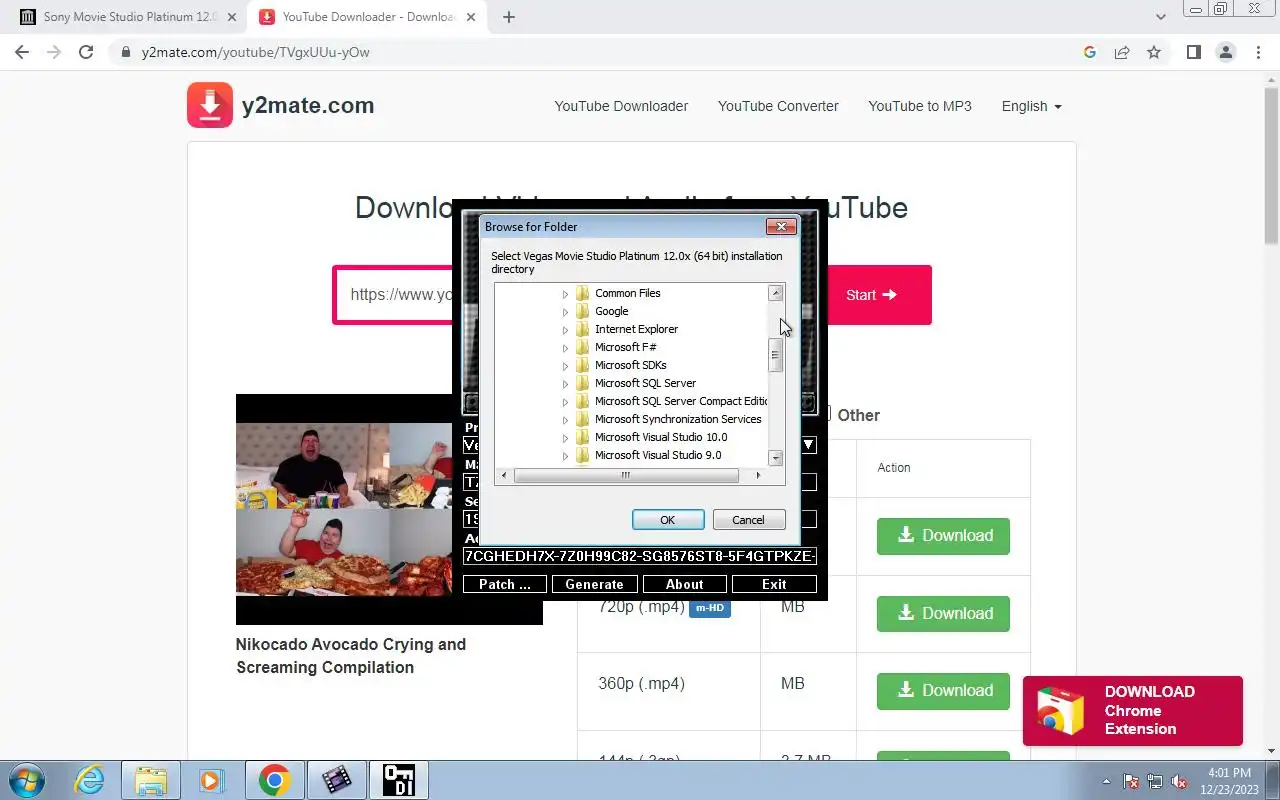Select Microsoft Visual Studio 9.0 folder
The width and height of the screenshot is (1280, 800).
[658, 455]
